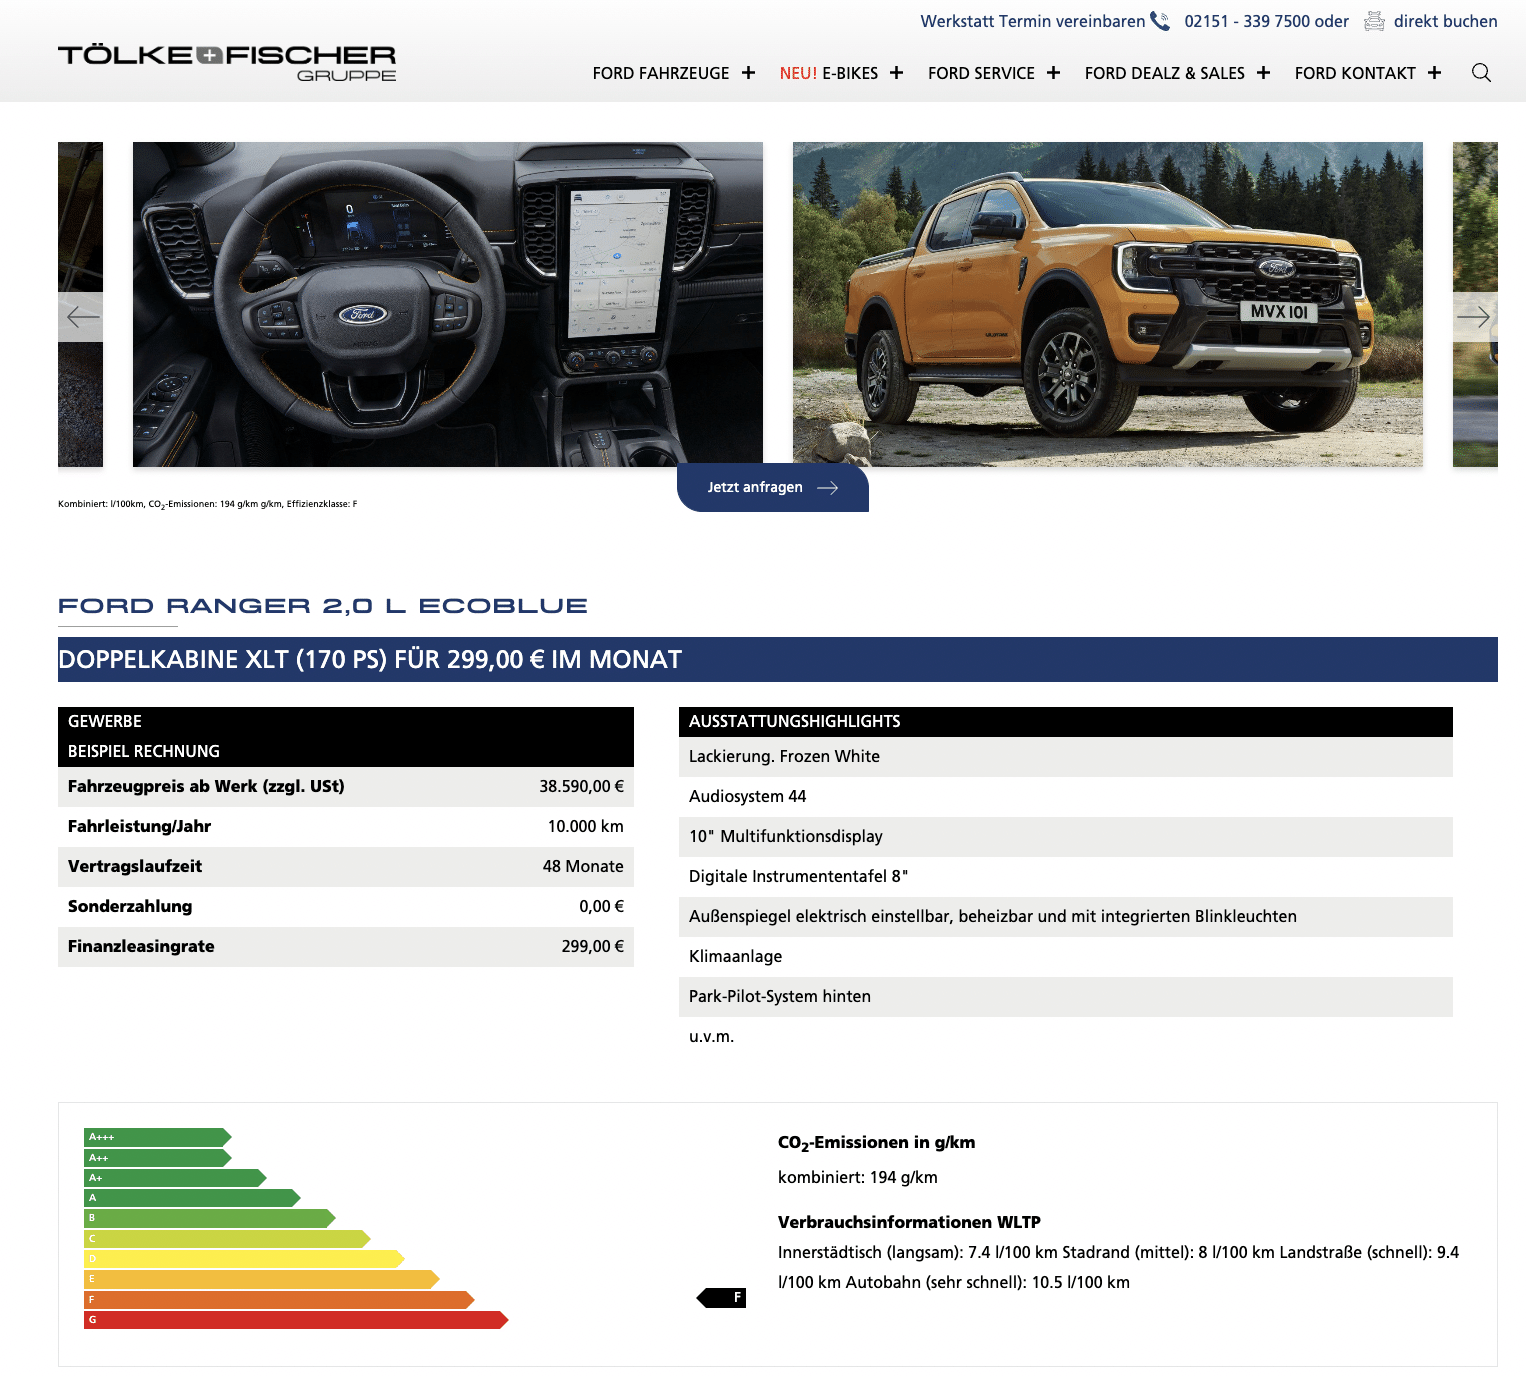Click the kombiniert: 194 g/km text
Image resolution: width=1526 pixels, height=1376 pixels.
click(858, 1177)
